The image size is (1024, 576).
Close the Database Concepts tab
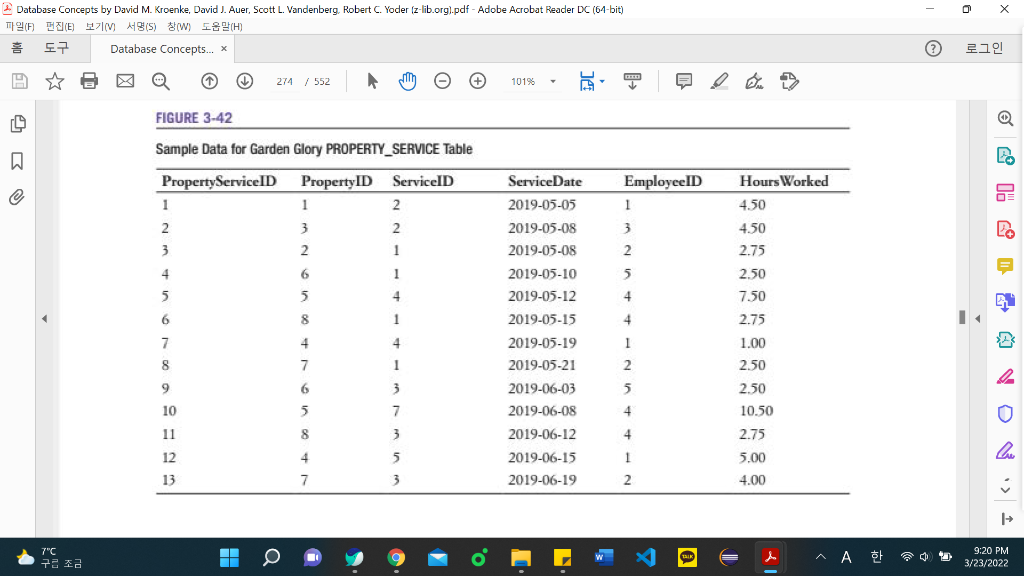224,49
